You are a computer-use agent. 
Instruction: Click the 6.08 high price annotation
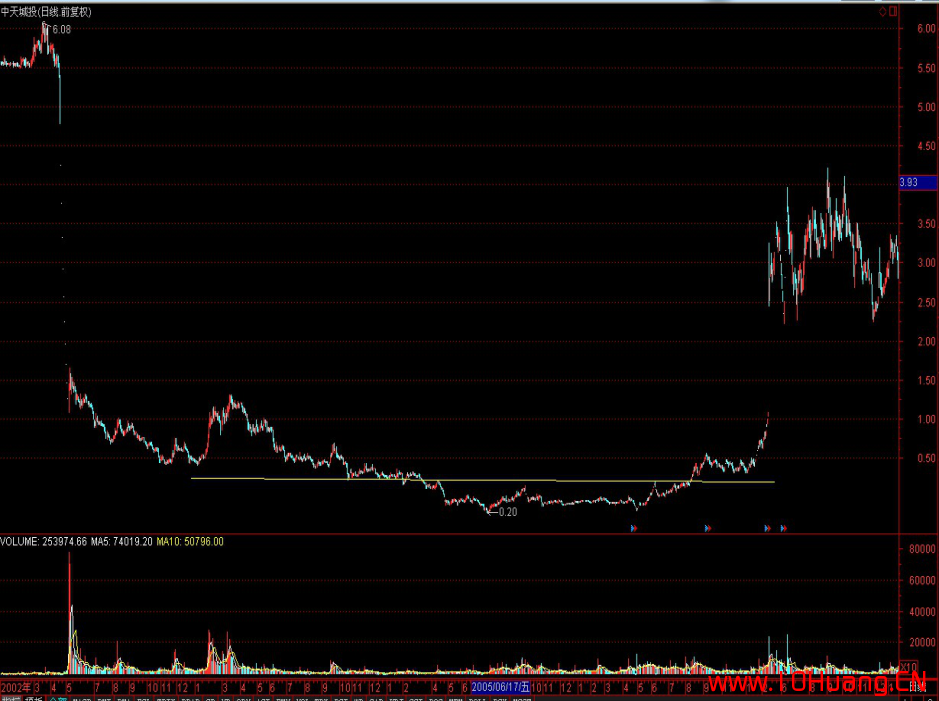62,29
